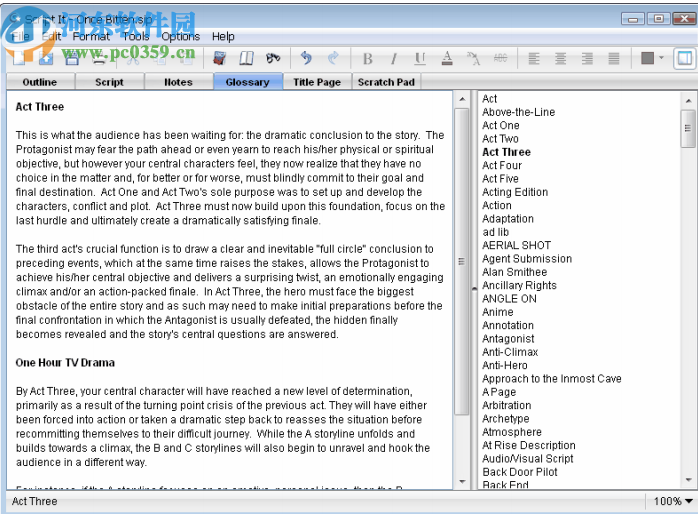Open the Scratch Pad tab

(x=386, y=82)
